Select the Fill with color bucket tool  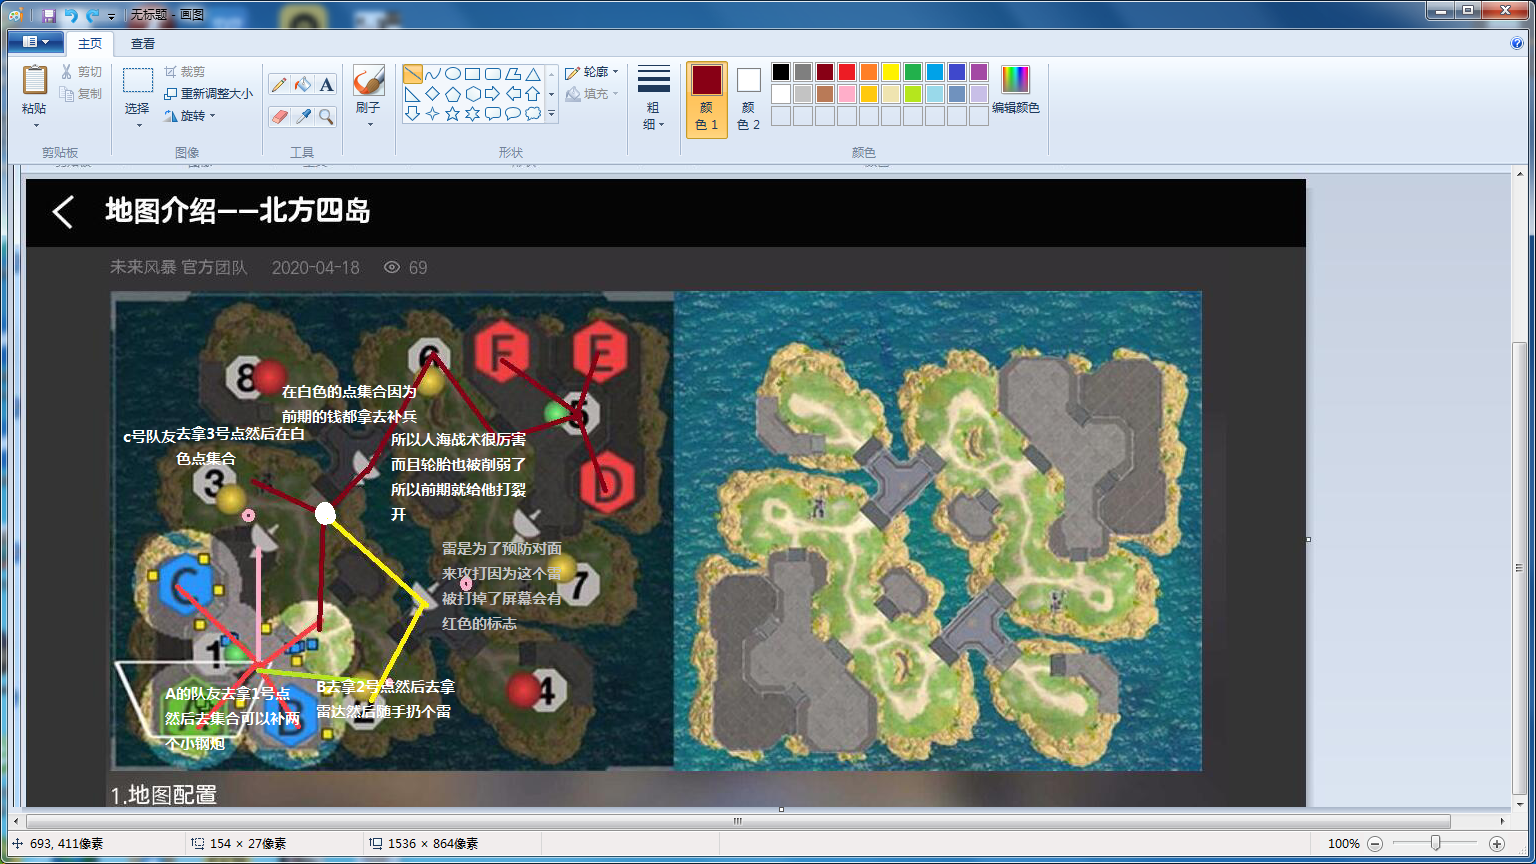pyautogui.click(x=303, y=85)
